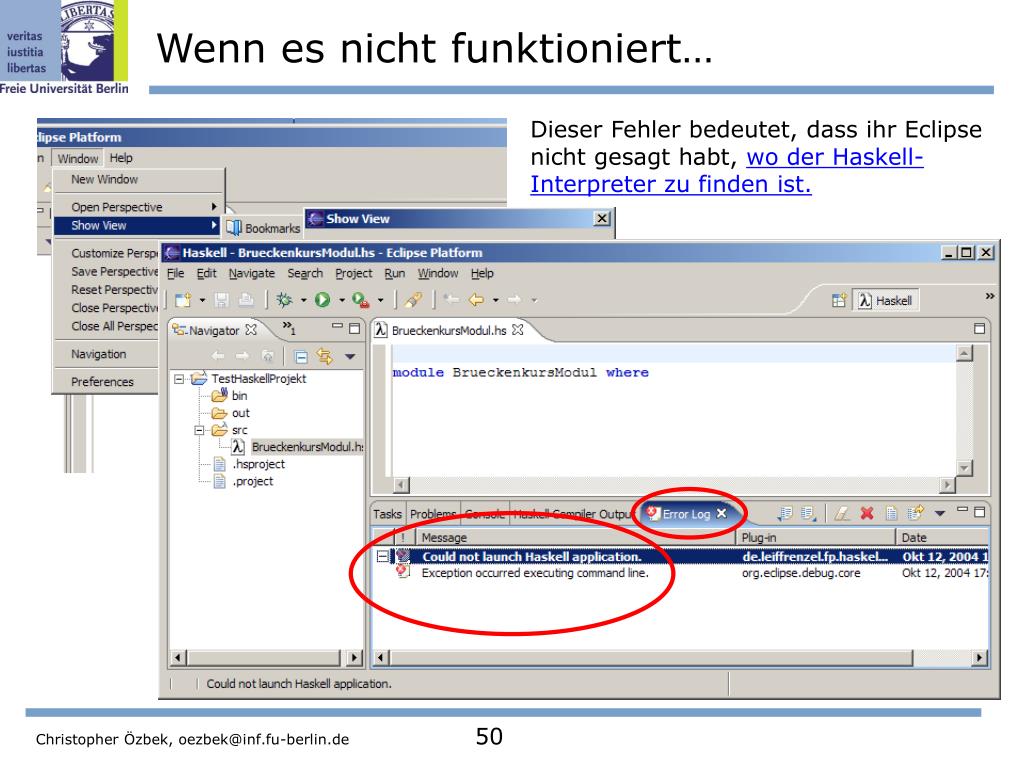Open the Back history dropdown arrow
The image size is (1024, 768).
[x=496, y=300]
